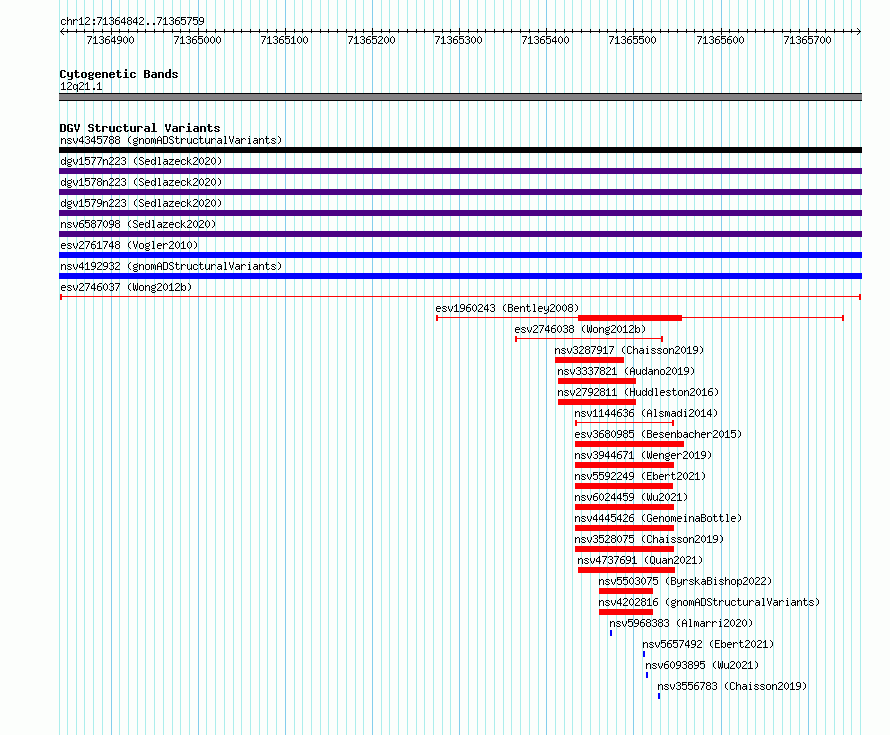Screen dimensions: 890x735
Task: Open variant esv2746037 (Wong2012b) label
Action: [x=126, y=287]
